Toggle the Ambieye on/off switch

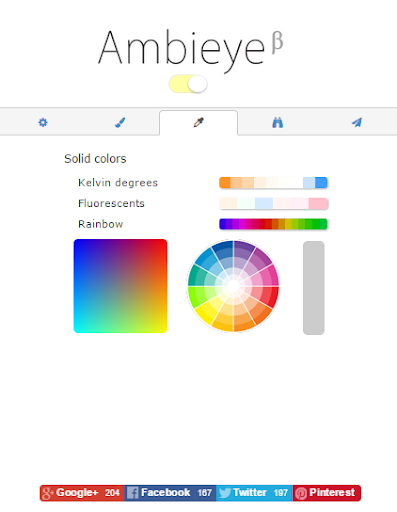(188, 84)
